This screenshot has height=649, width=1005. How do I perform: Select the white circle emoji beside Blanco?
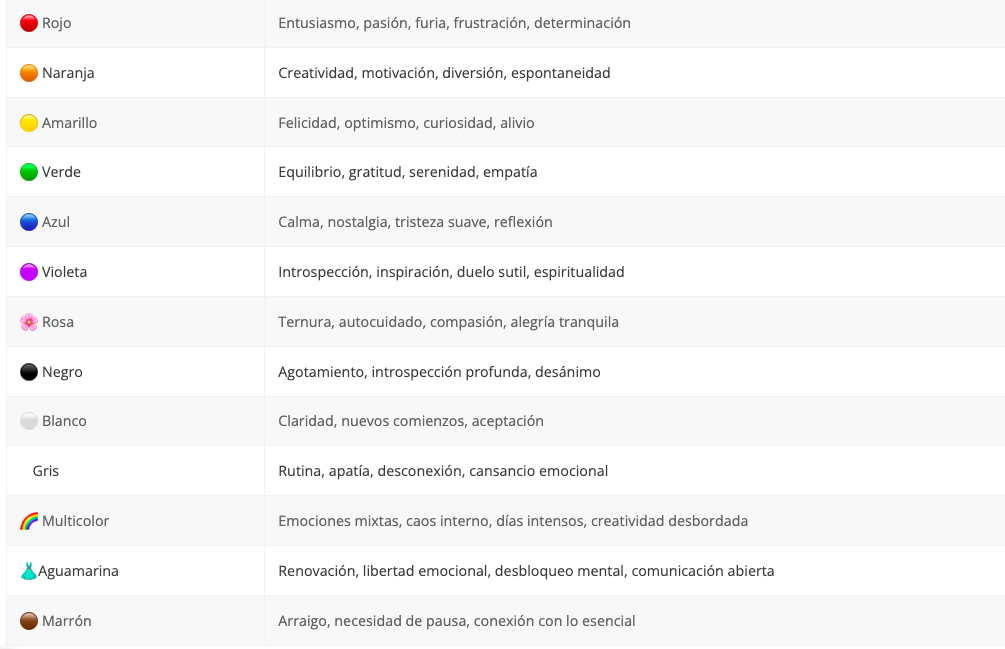29,421
